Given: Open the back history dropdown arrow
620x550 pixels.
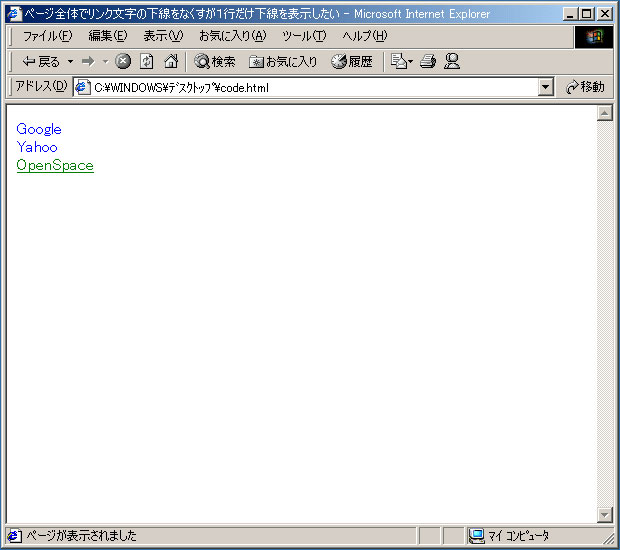Looking at the screenshot, I should [x=70, y=62].
